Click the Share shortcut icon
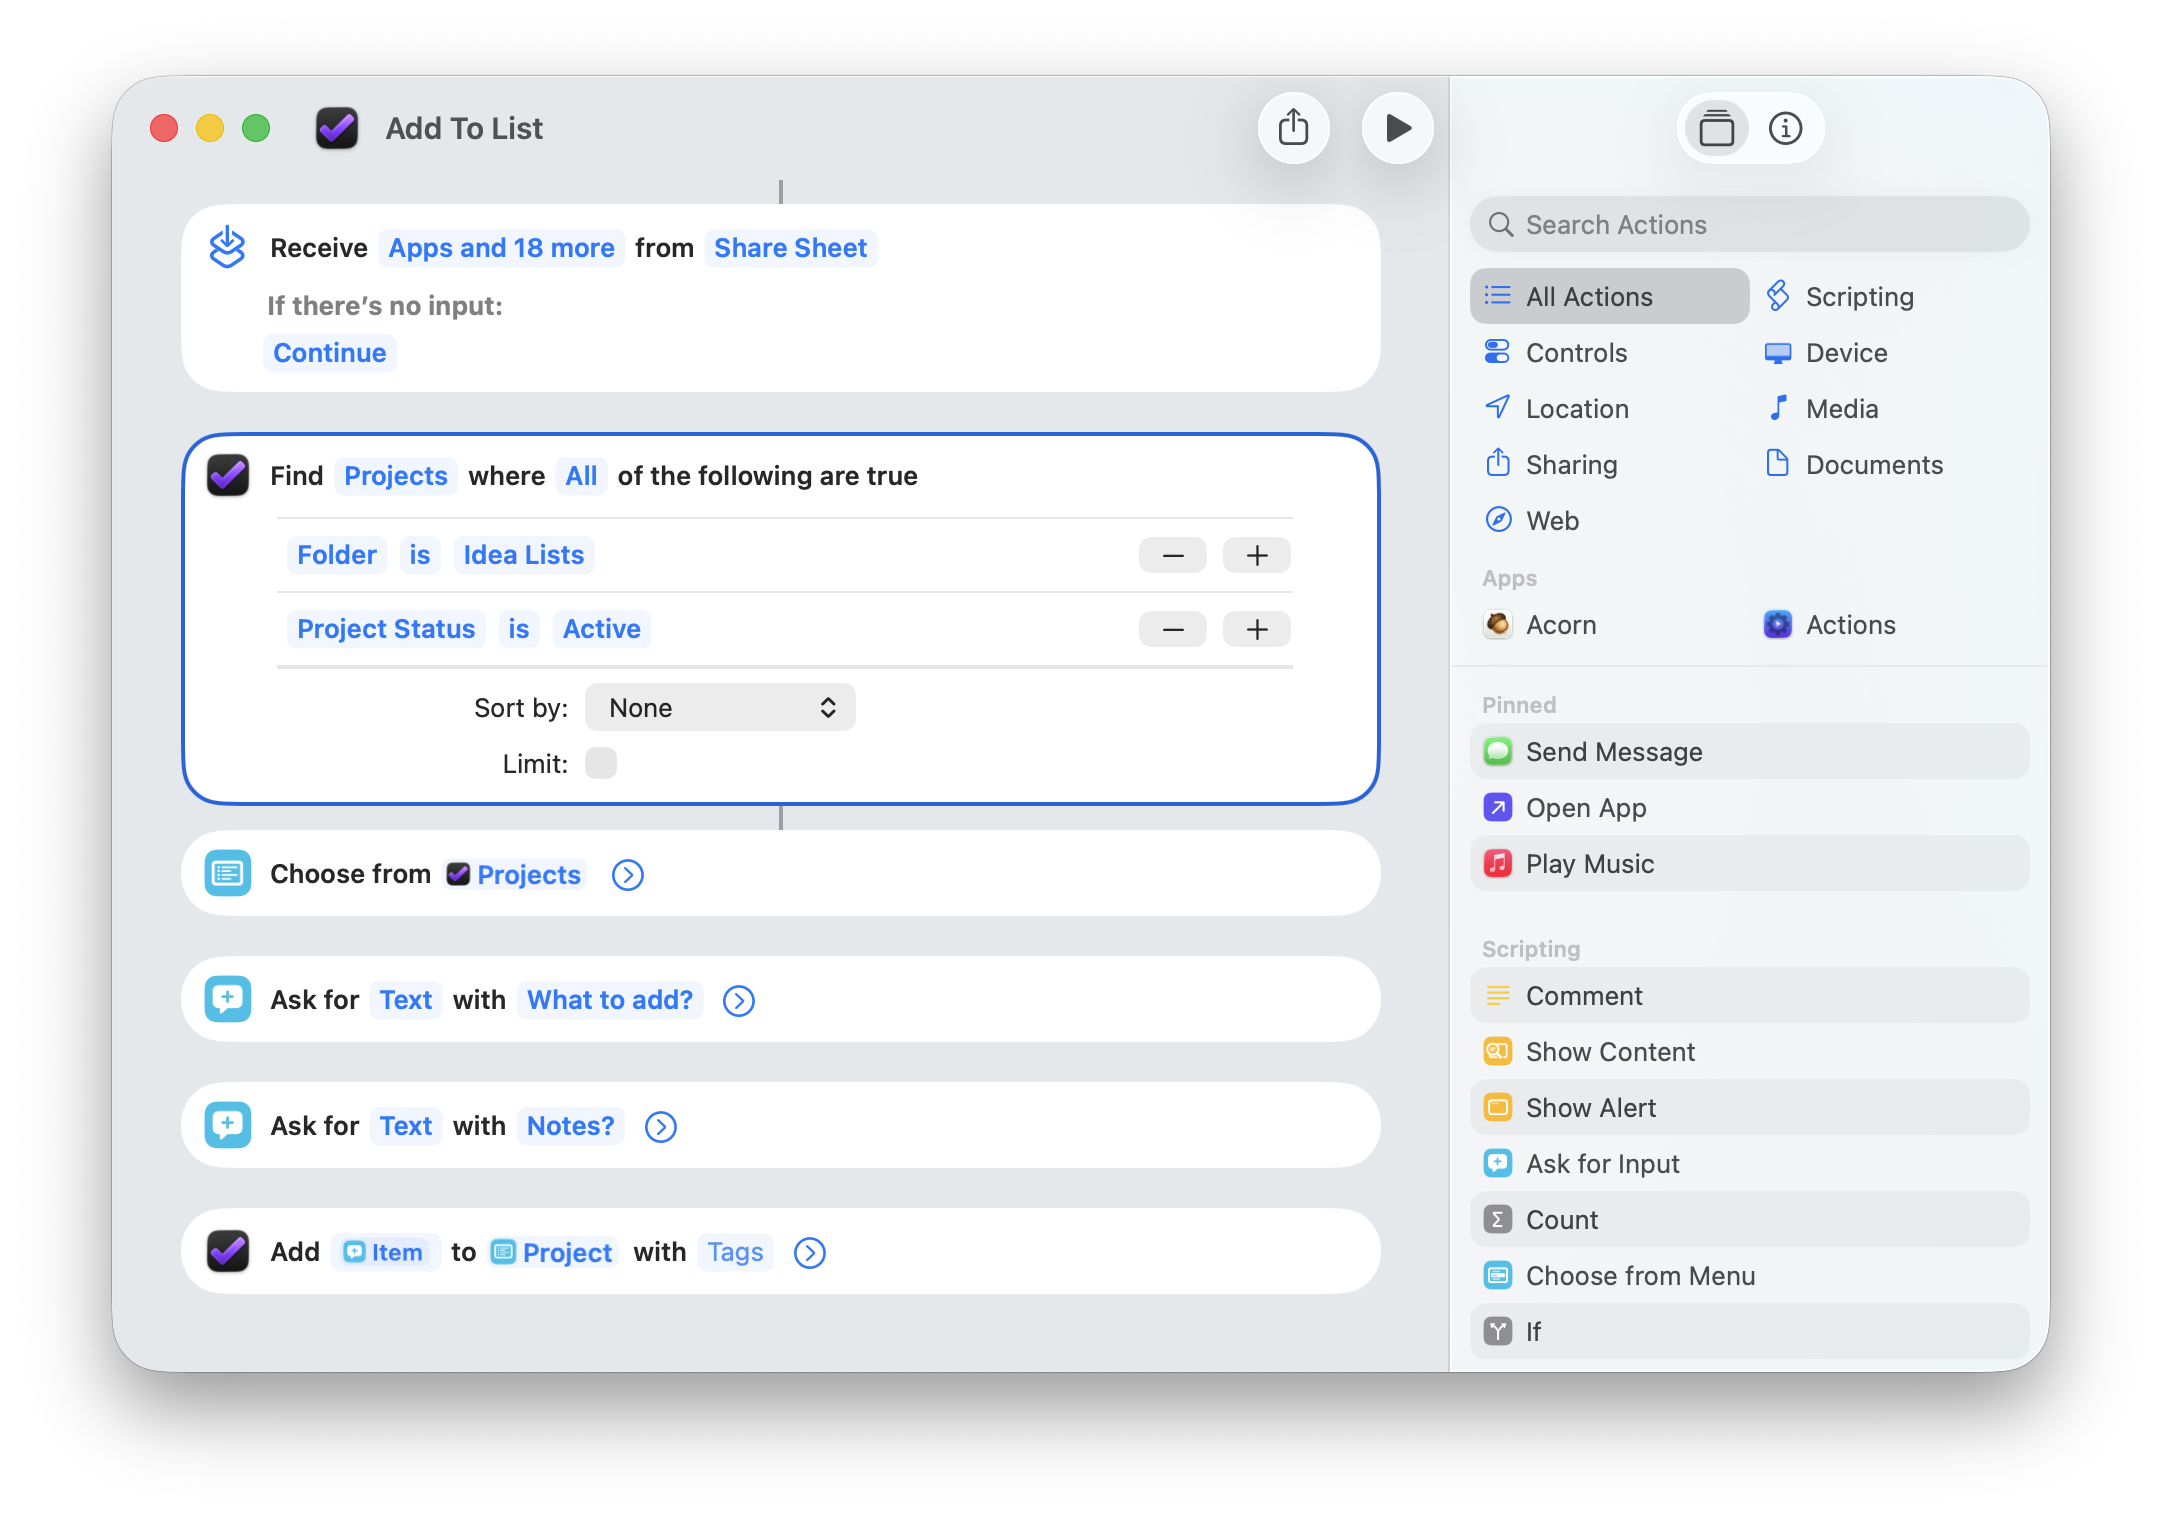The image size is (2162, 1520). 1293,128
